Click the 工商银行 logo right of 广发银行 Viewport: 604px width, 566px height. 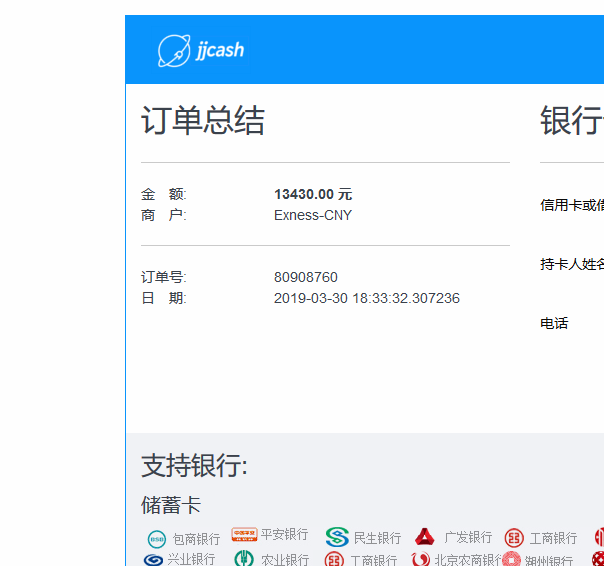click(514, 538)
